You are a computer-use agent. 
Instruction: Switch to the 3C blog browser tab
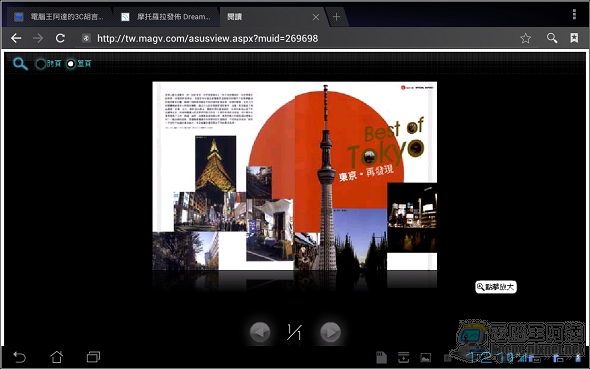(x=59, y=17)
